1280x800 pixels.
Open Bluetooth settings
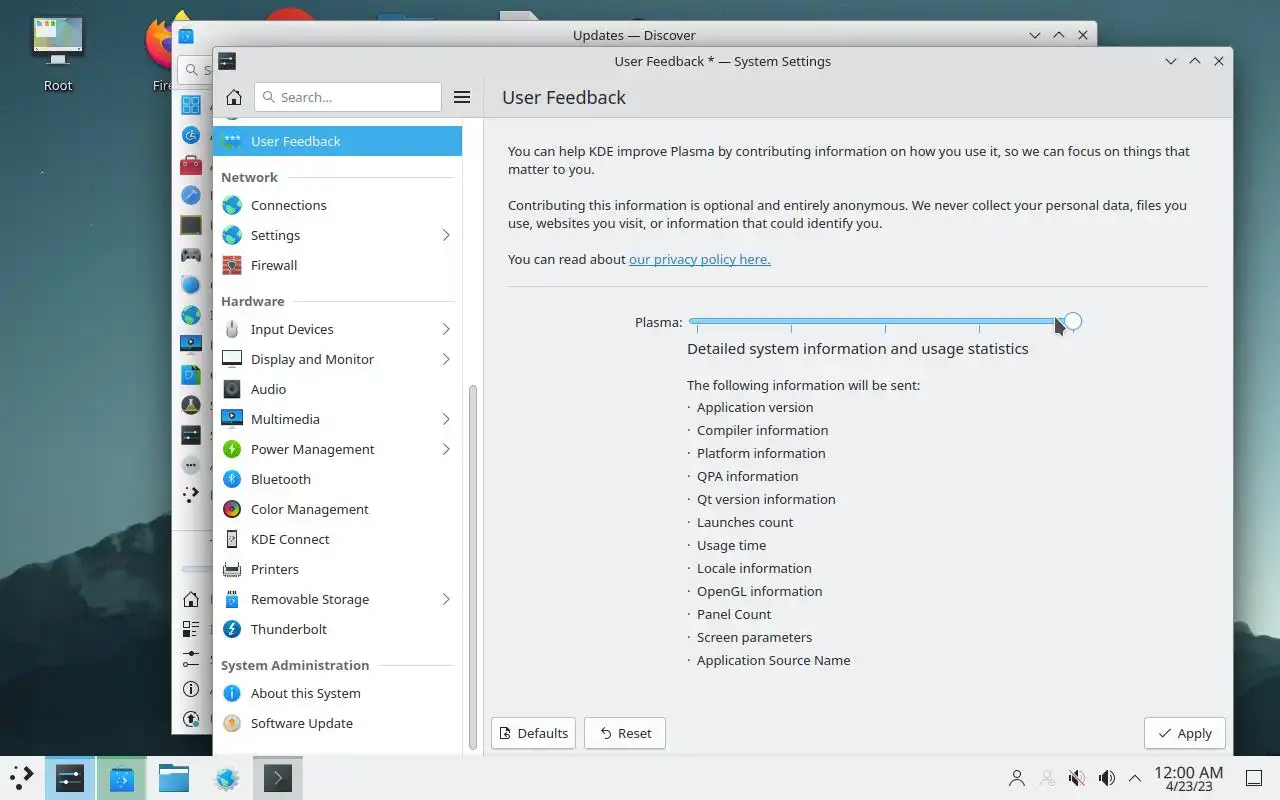(x=337, y=479)
